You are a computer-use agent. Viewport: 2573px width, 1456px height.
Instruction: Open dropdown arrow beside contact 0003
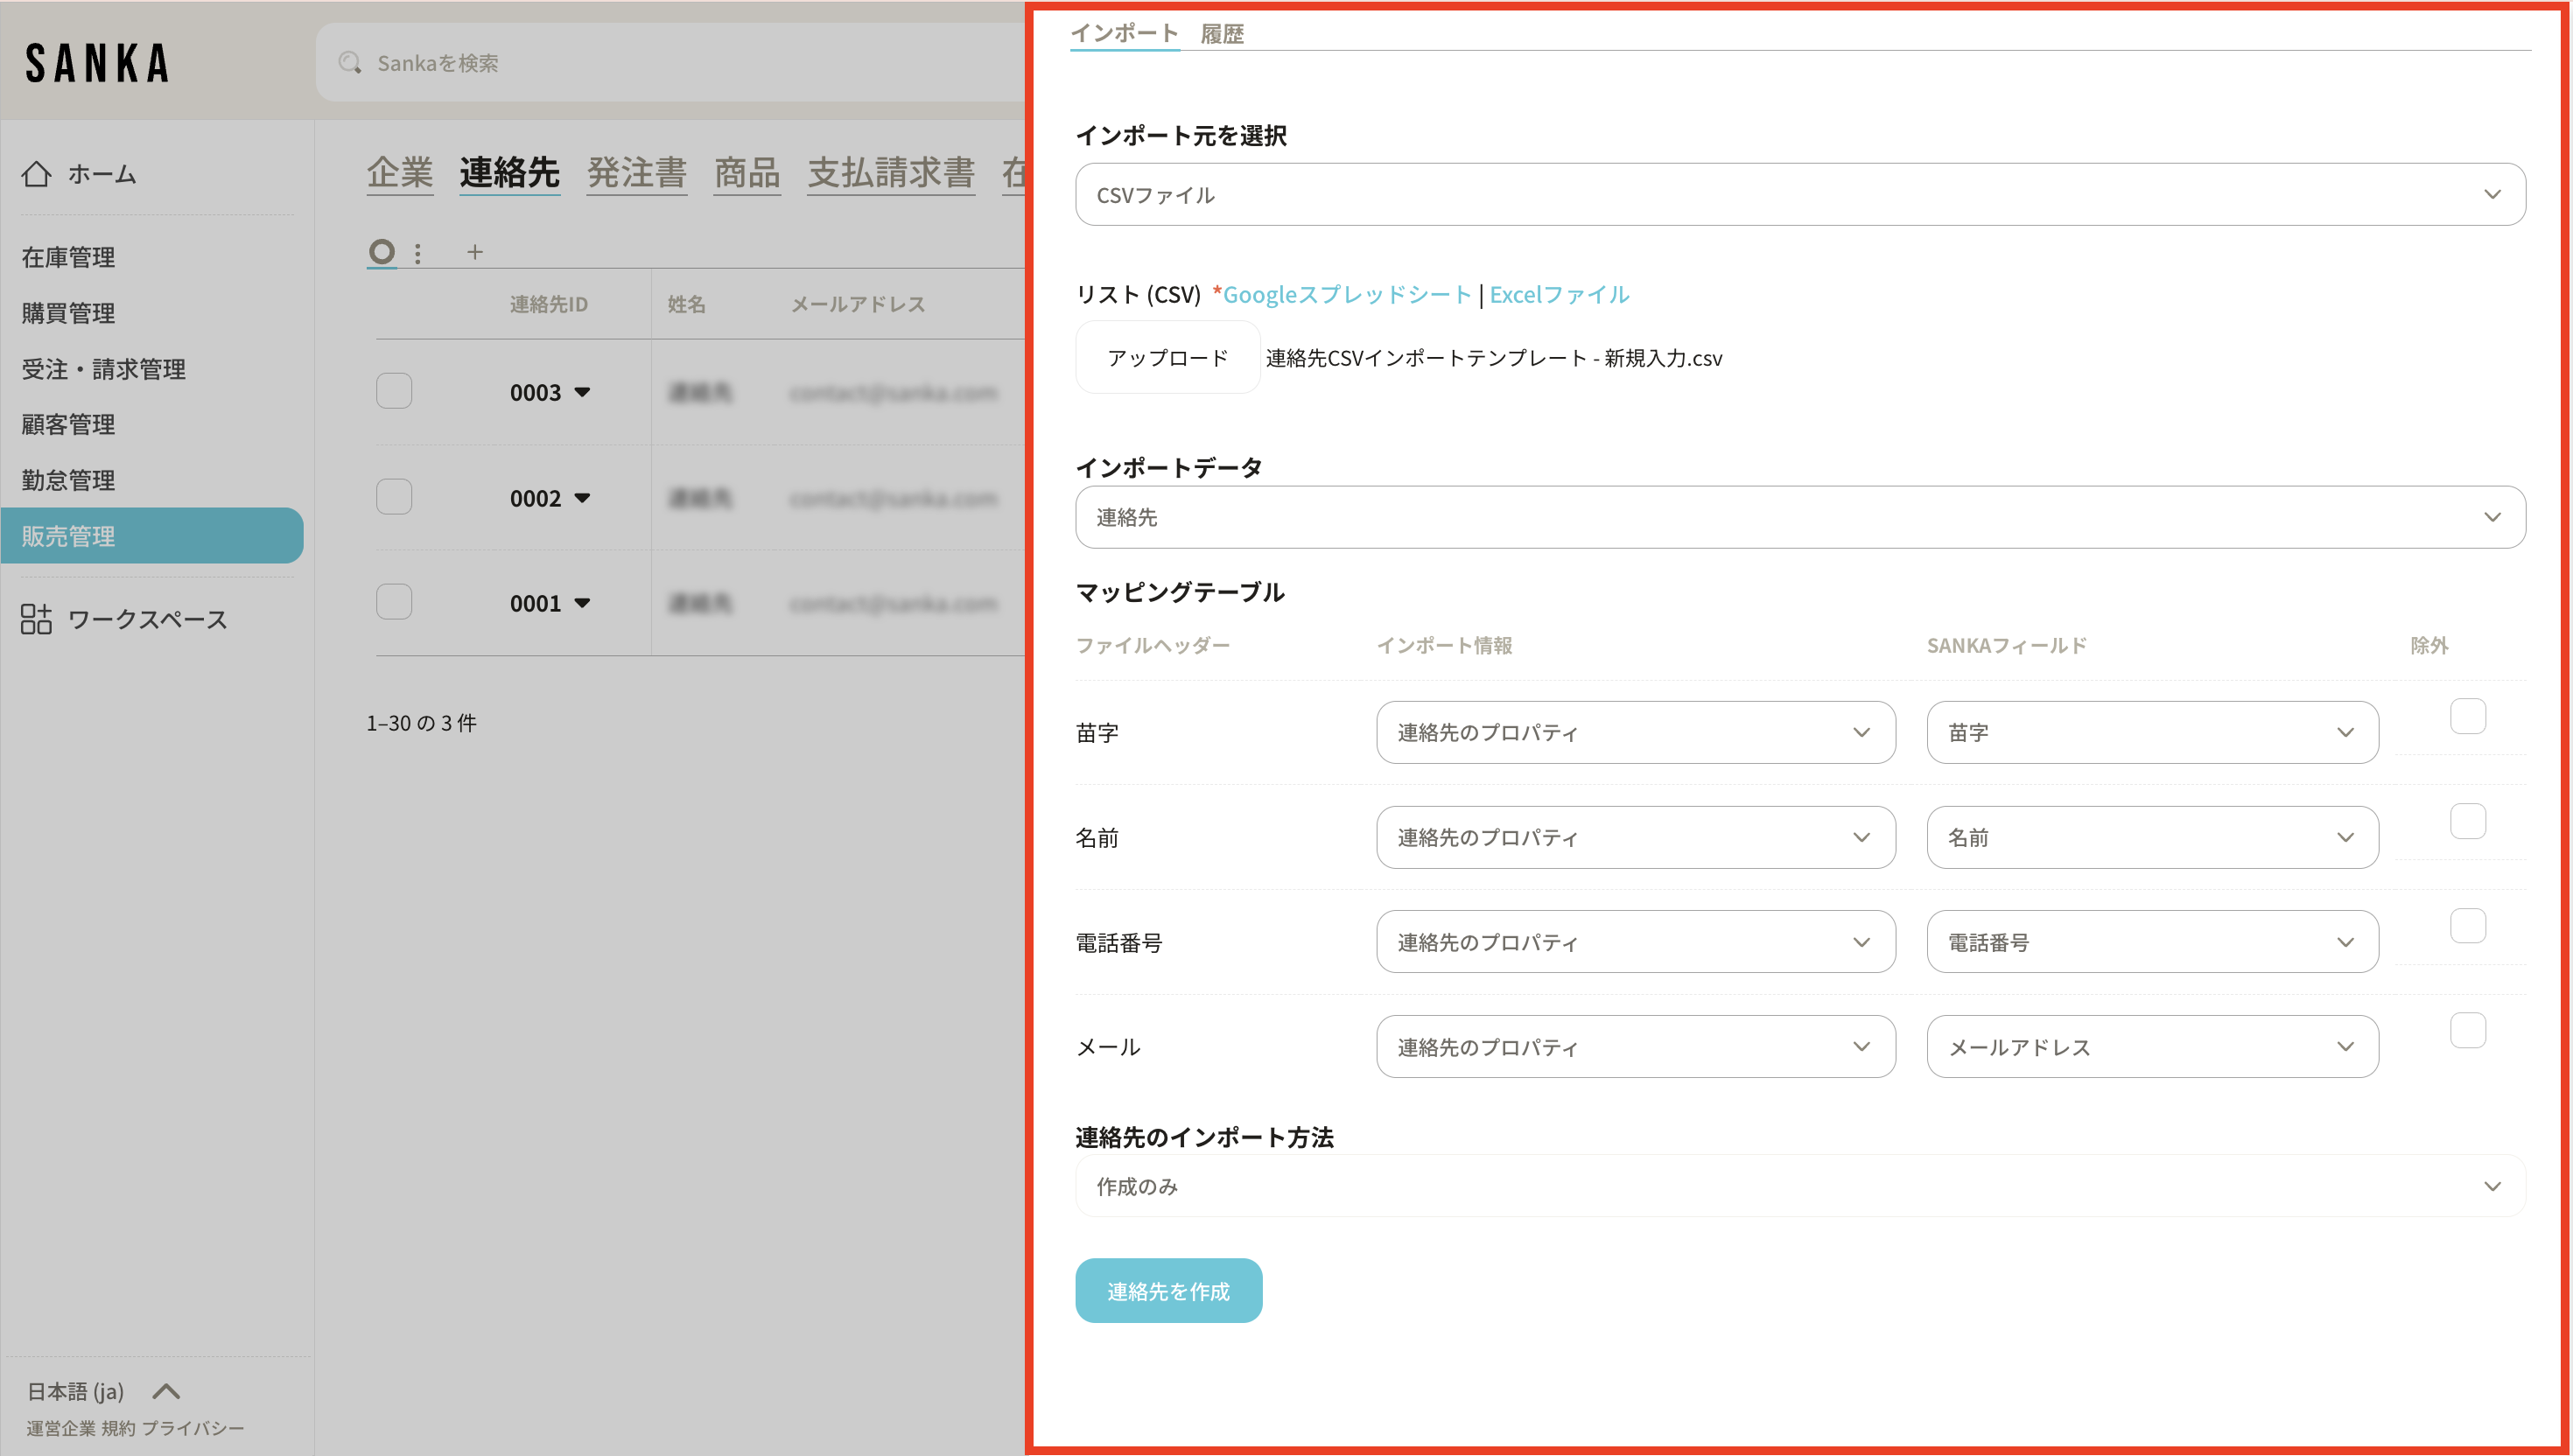(x=582, y=392)
